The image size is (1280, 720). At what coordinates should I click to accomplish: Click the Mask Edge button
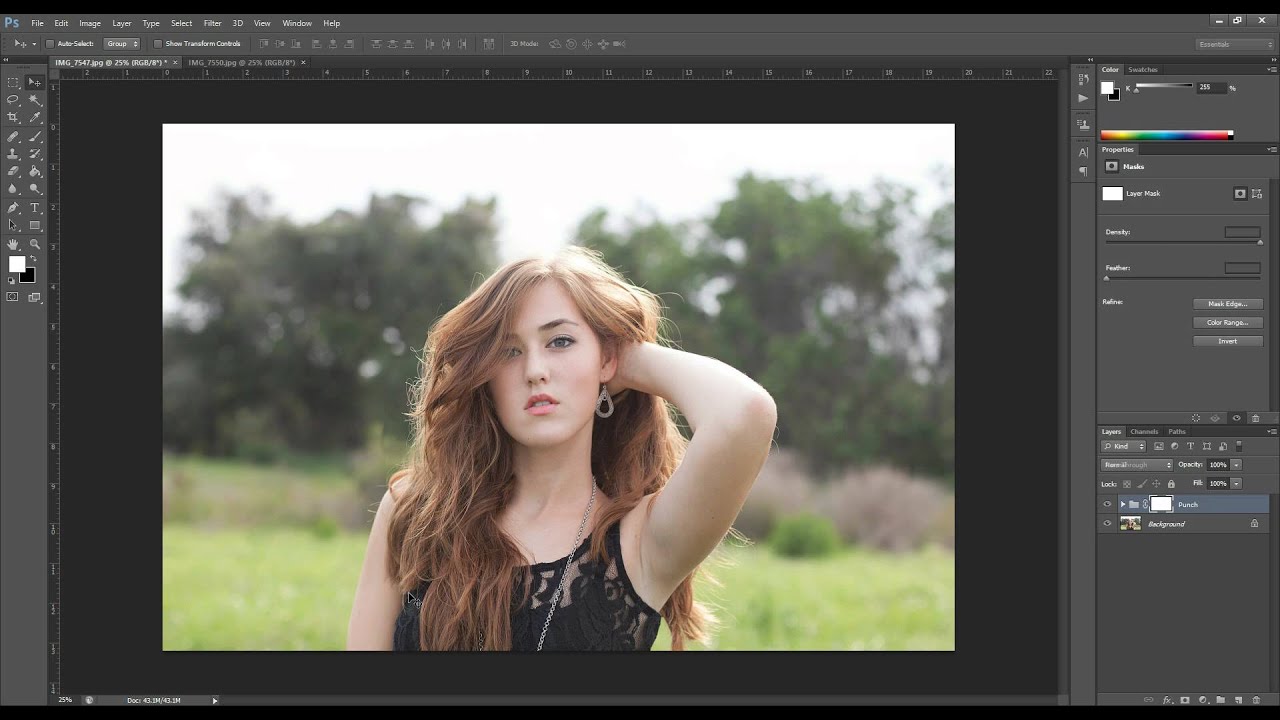pyautogui.click(x=1228, y=304)
